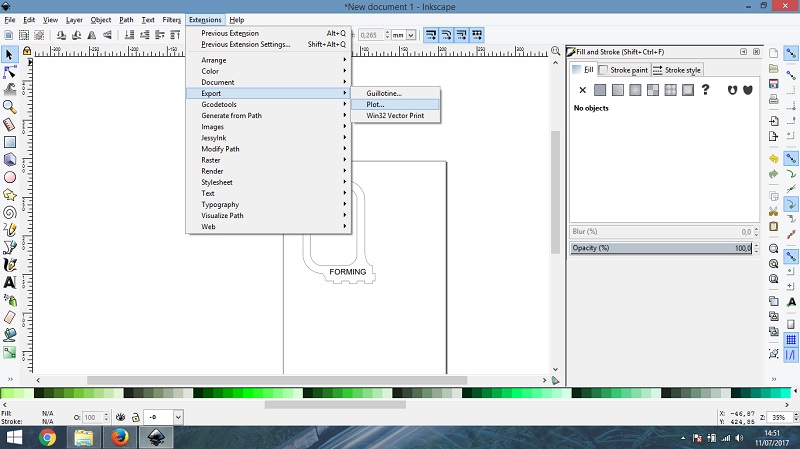Open the Filters menu
Screen dimensions: 800x449
click(172, 20)
